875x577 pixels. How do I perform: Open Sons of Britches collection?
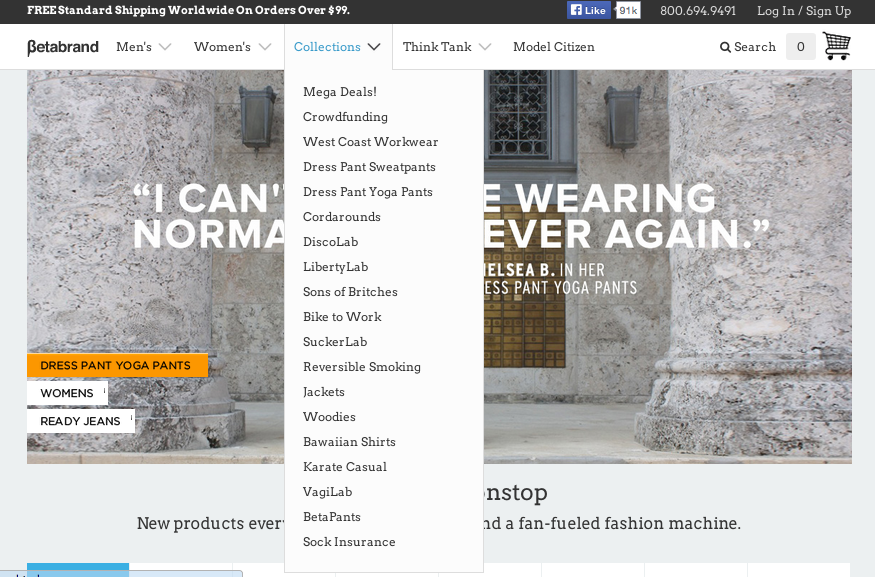pos(350,292)
